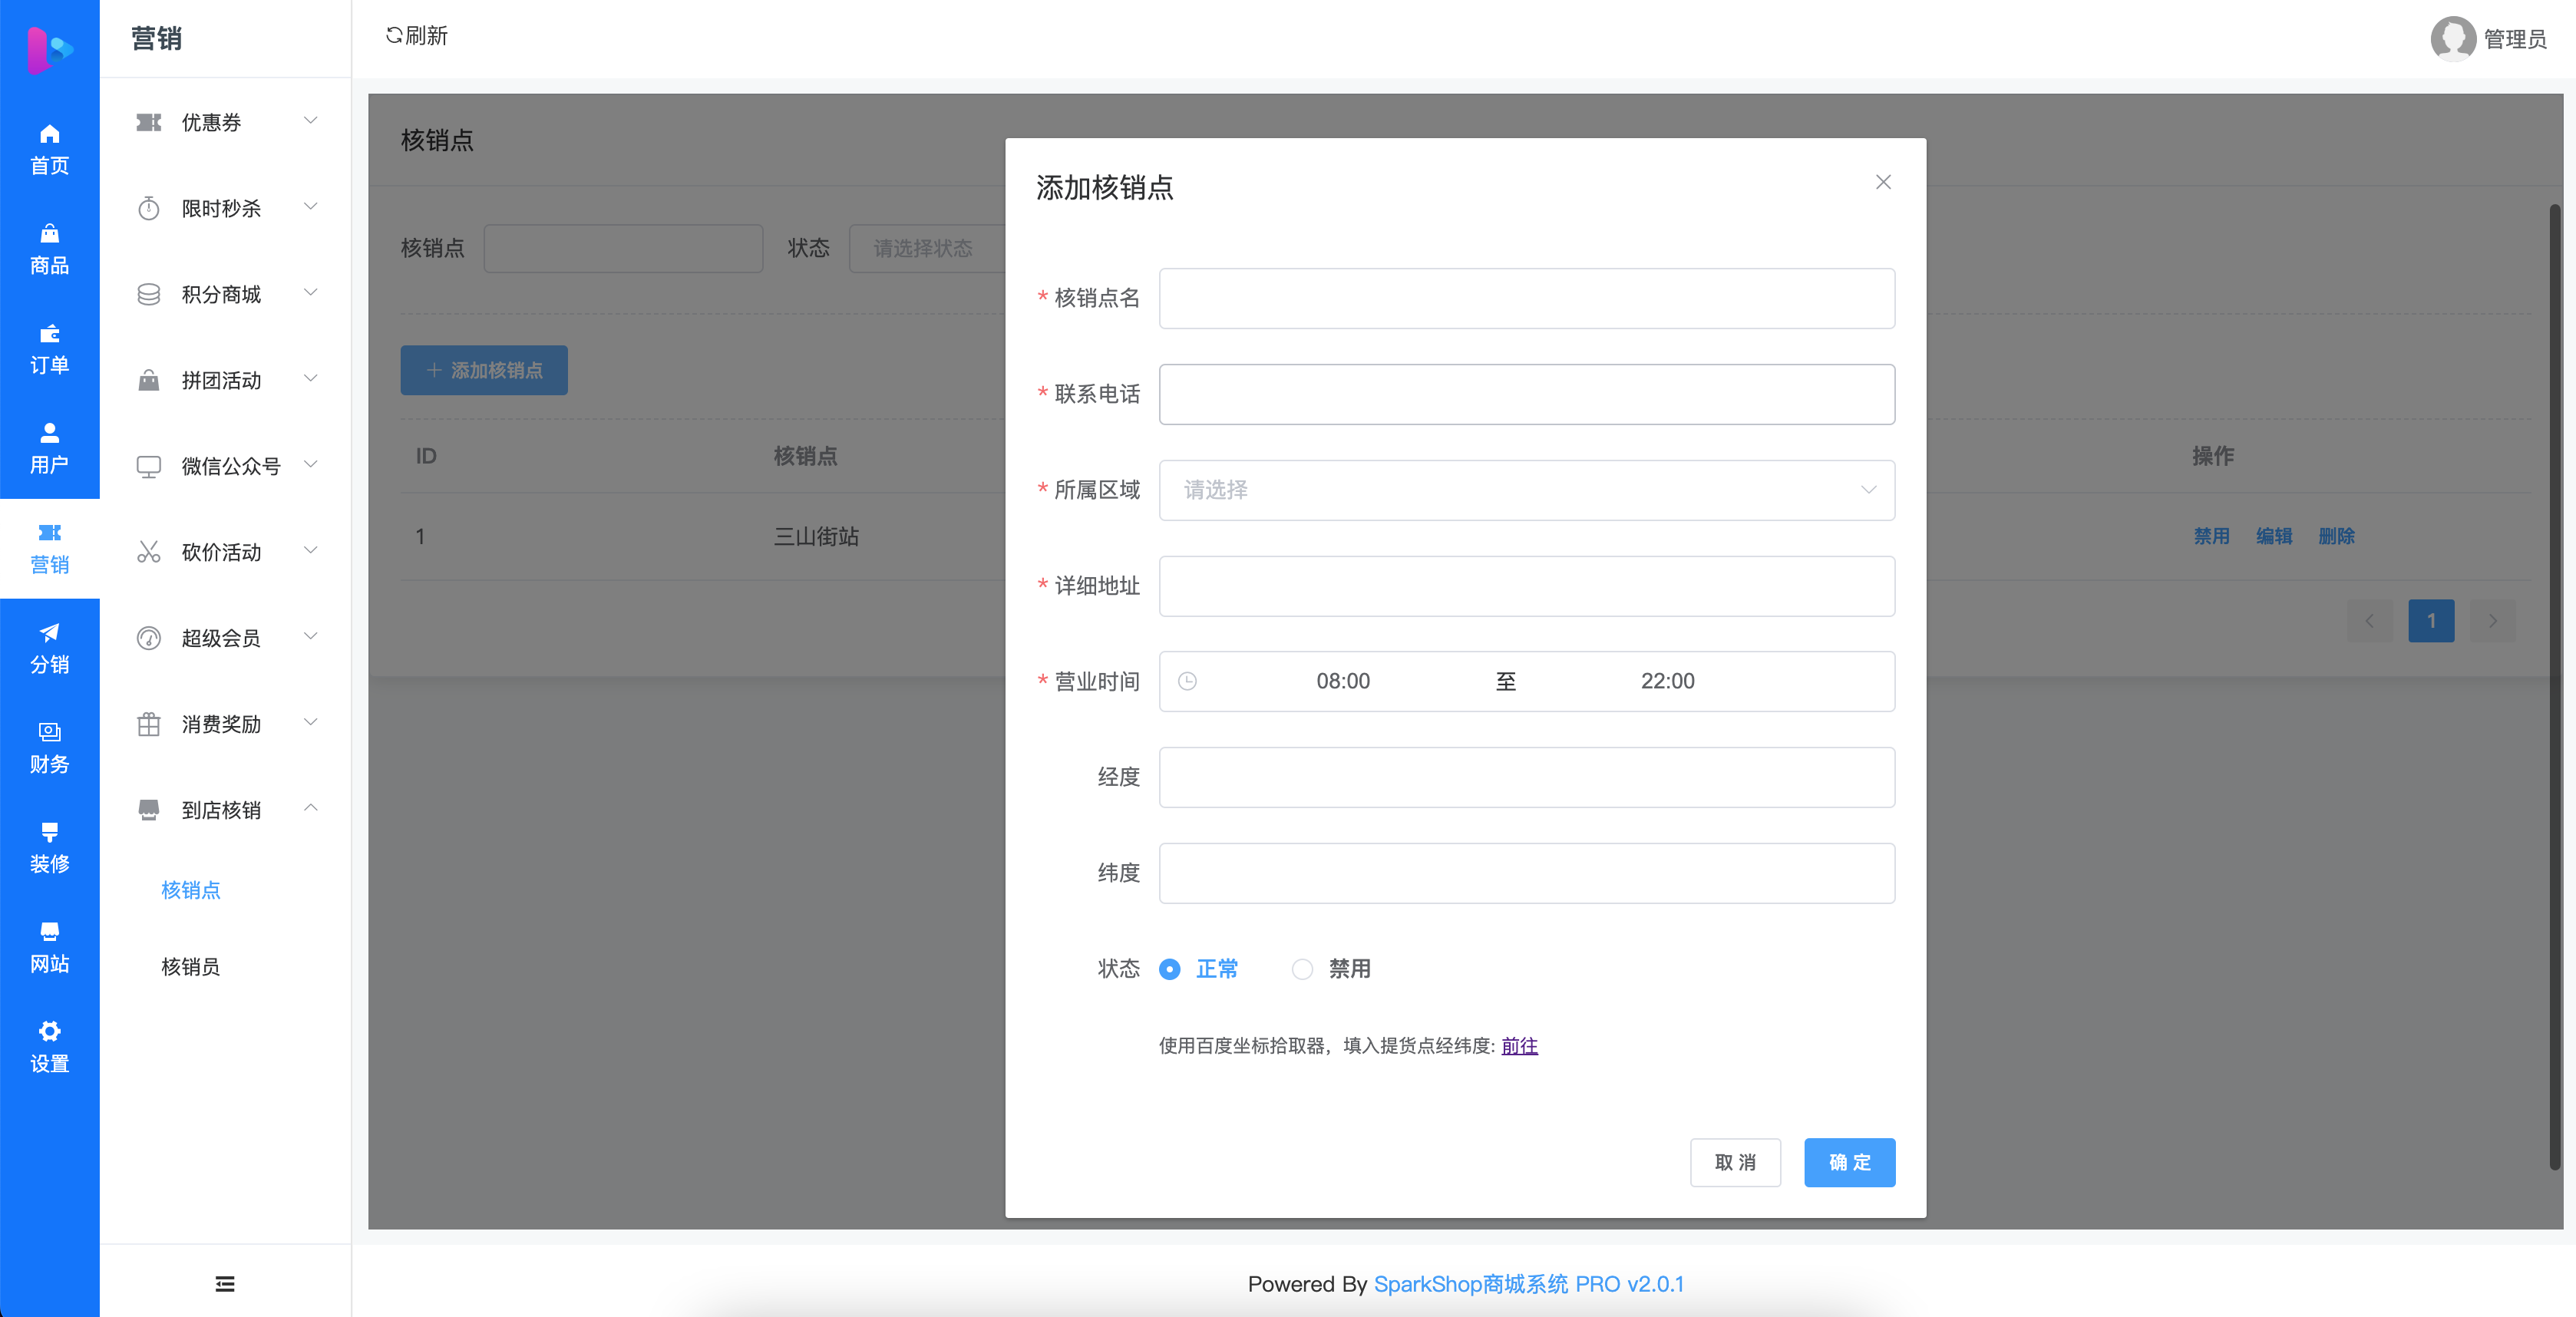
Task: Select the 营销 marketing section
Action: tap(49, 549)
